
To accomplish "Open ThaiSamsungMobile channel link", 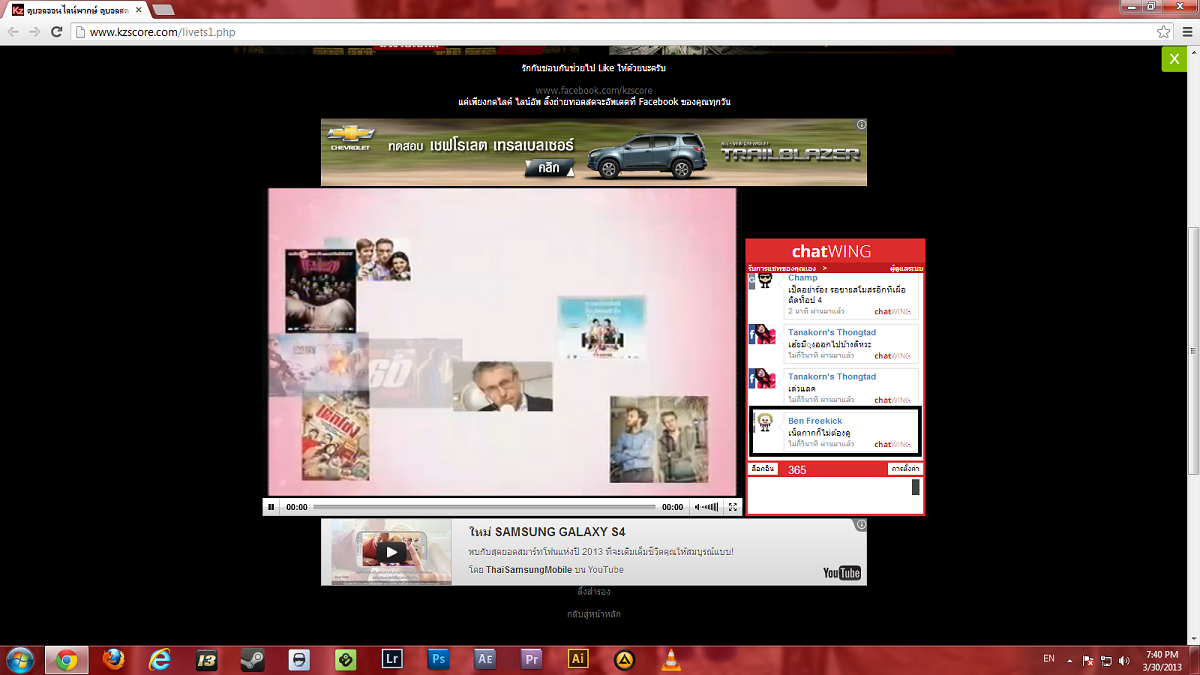I will [x=529, y=570].
